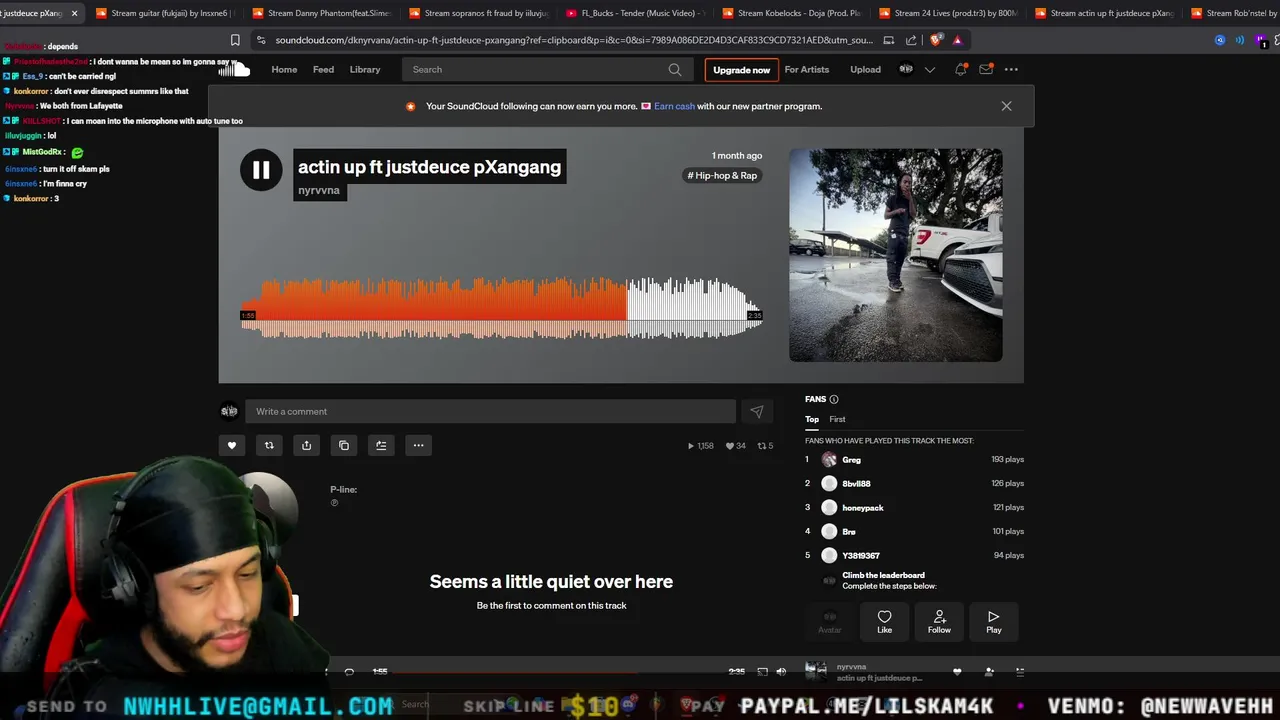Follow artist from the bottom player
The image size is (1280, 720).
point(989,672)
